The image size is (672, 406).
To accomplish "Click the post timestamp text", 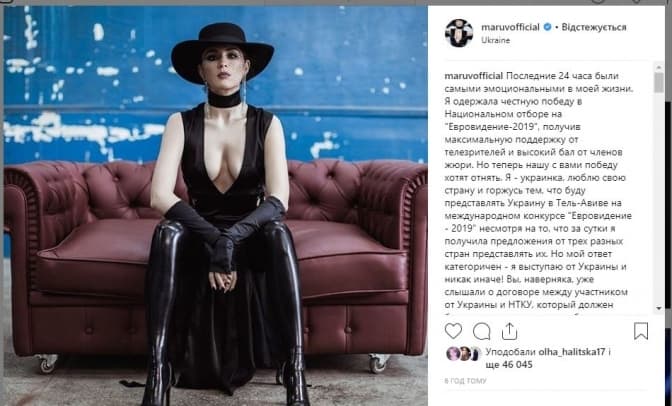I will point(465,380).
